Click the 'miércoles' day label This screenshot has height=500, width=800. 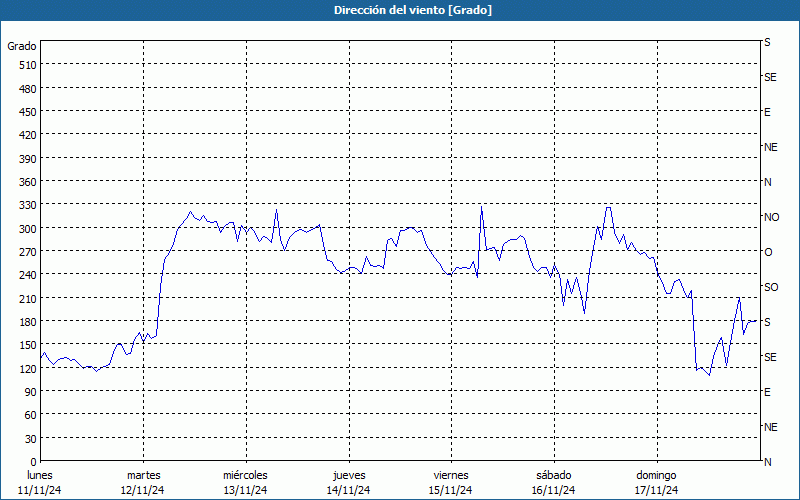pos(245,475)
